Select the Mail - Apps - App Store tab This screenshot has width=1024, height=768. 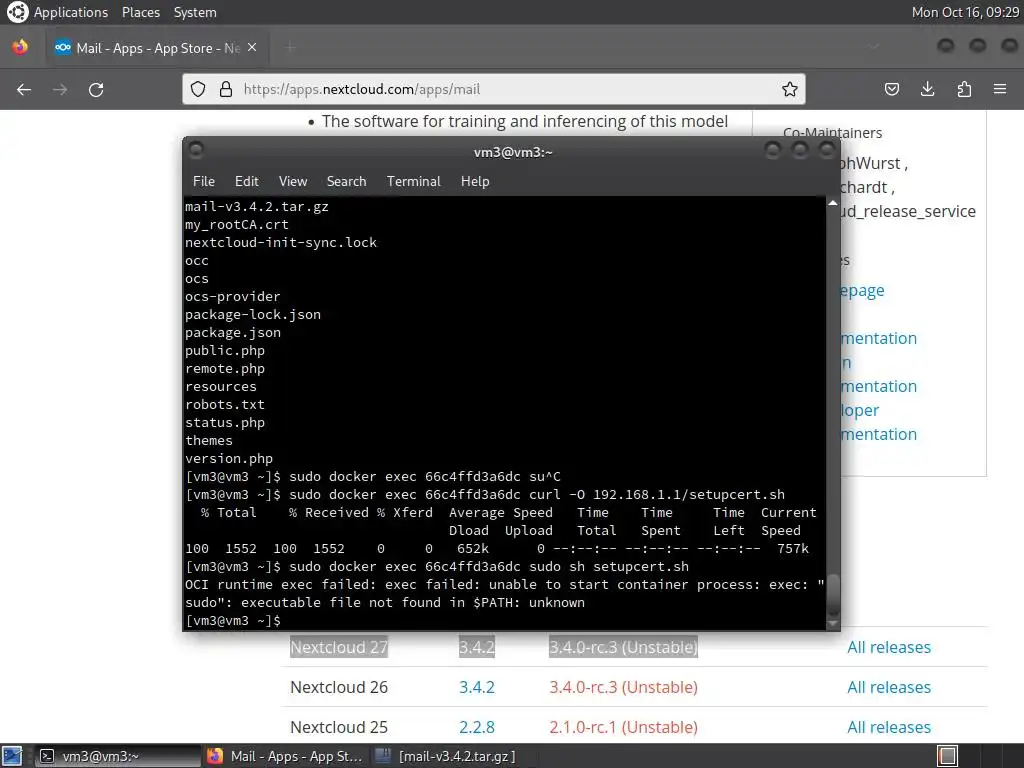(x=157, y=48)
